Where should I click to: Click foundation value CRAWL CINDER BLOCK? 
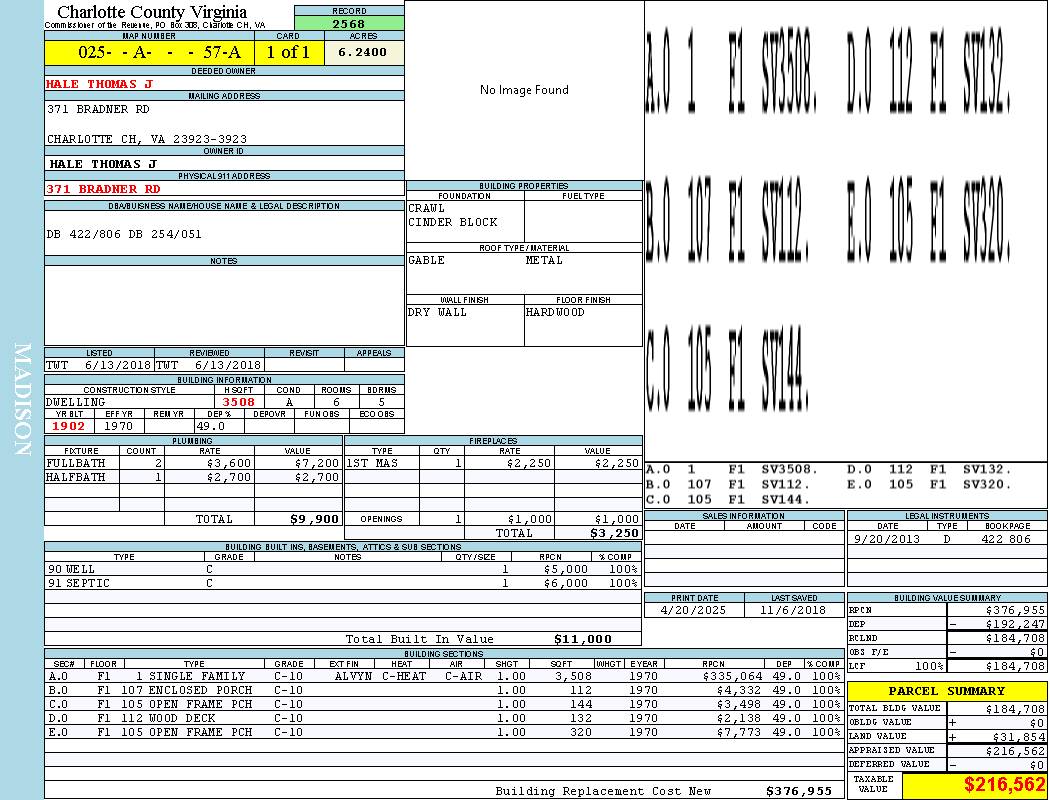coord(453,215)
